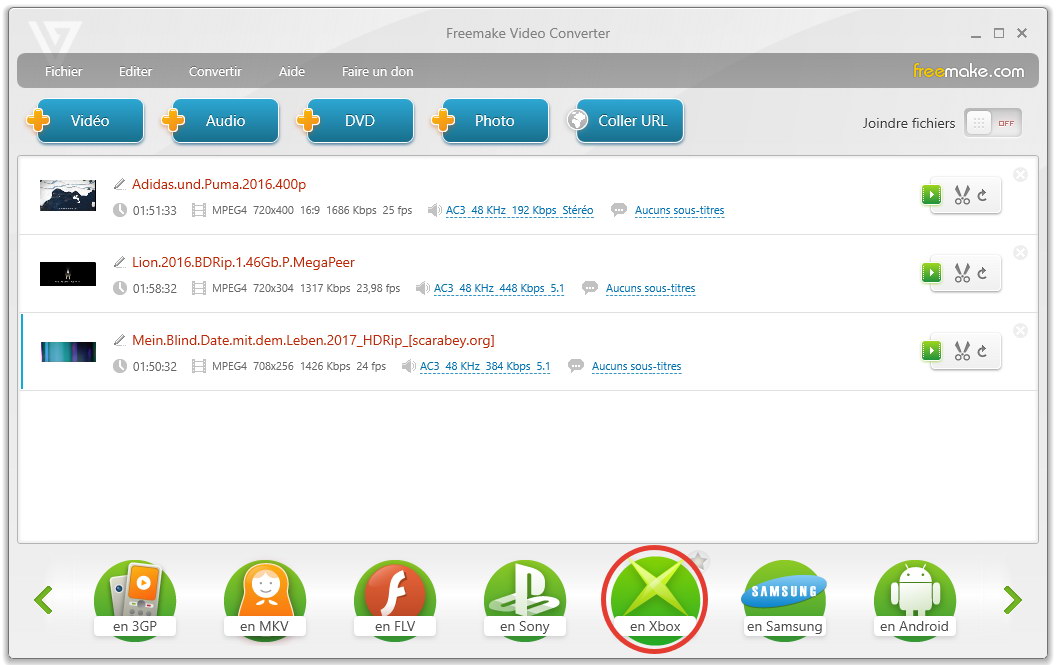Screen dimensions: 1056x665
Task: Click video info MPEG4 720x400 16:9
Action: [312, 210]
